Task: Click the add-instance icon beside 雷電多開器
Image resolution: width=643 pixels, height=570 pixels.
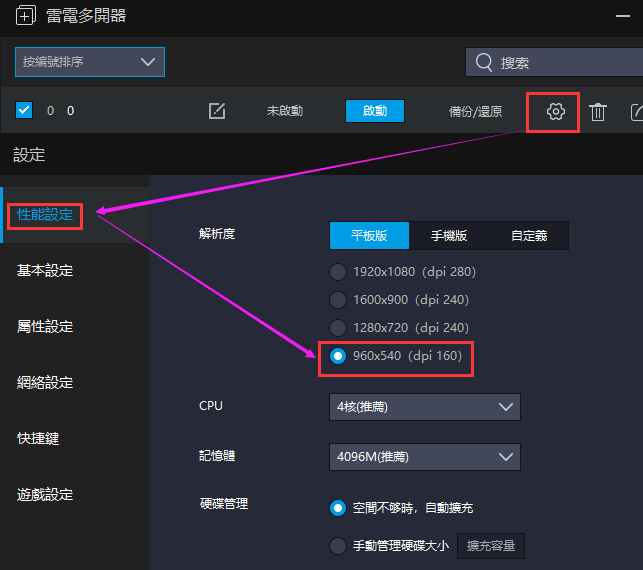Action: (25, 16)
